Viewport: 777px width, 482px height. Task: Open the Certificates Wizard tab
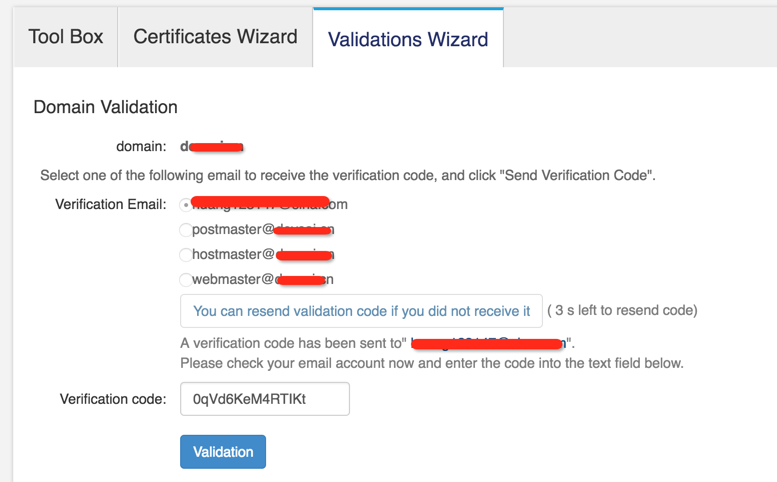click(x=215, y=37)
